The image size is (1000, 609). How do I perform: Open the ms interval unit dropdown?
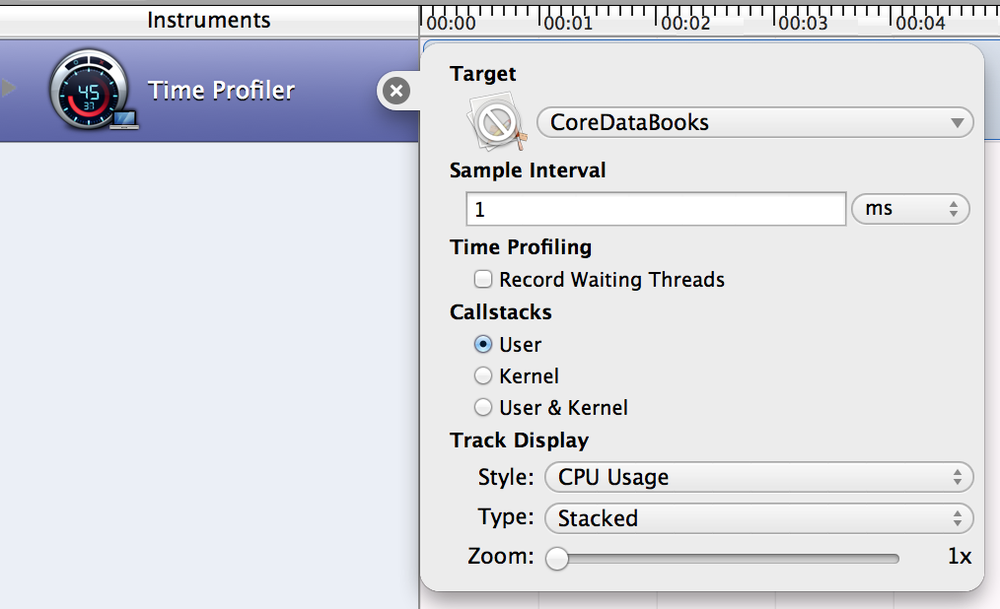pyautogui.click(x=910, y=210)
